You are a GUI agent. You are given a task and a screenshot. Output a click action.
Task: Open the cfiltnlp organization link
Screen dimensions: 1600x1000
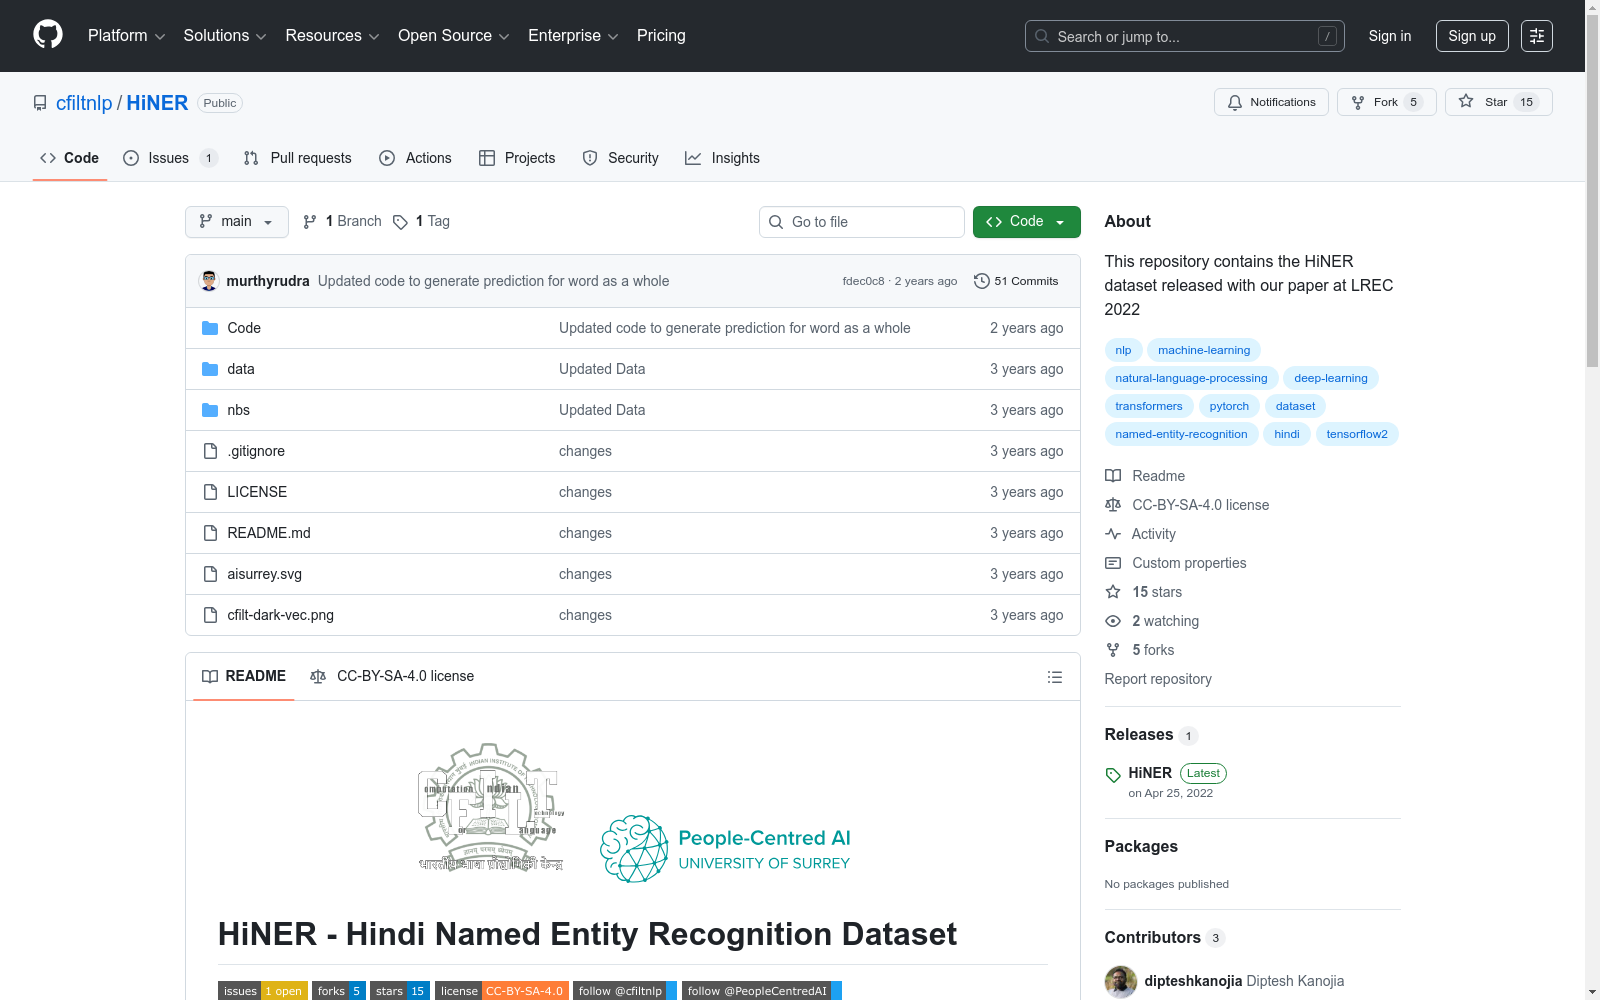(x=84, y=103)
